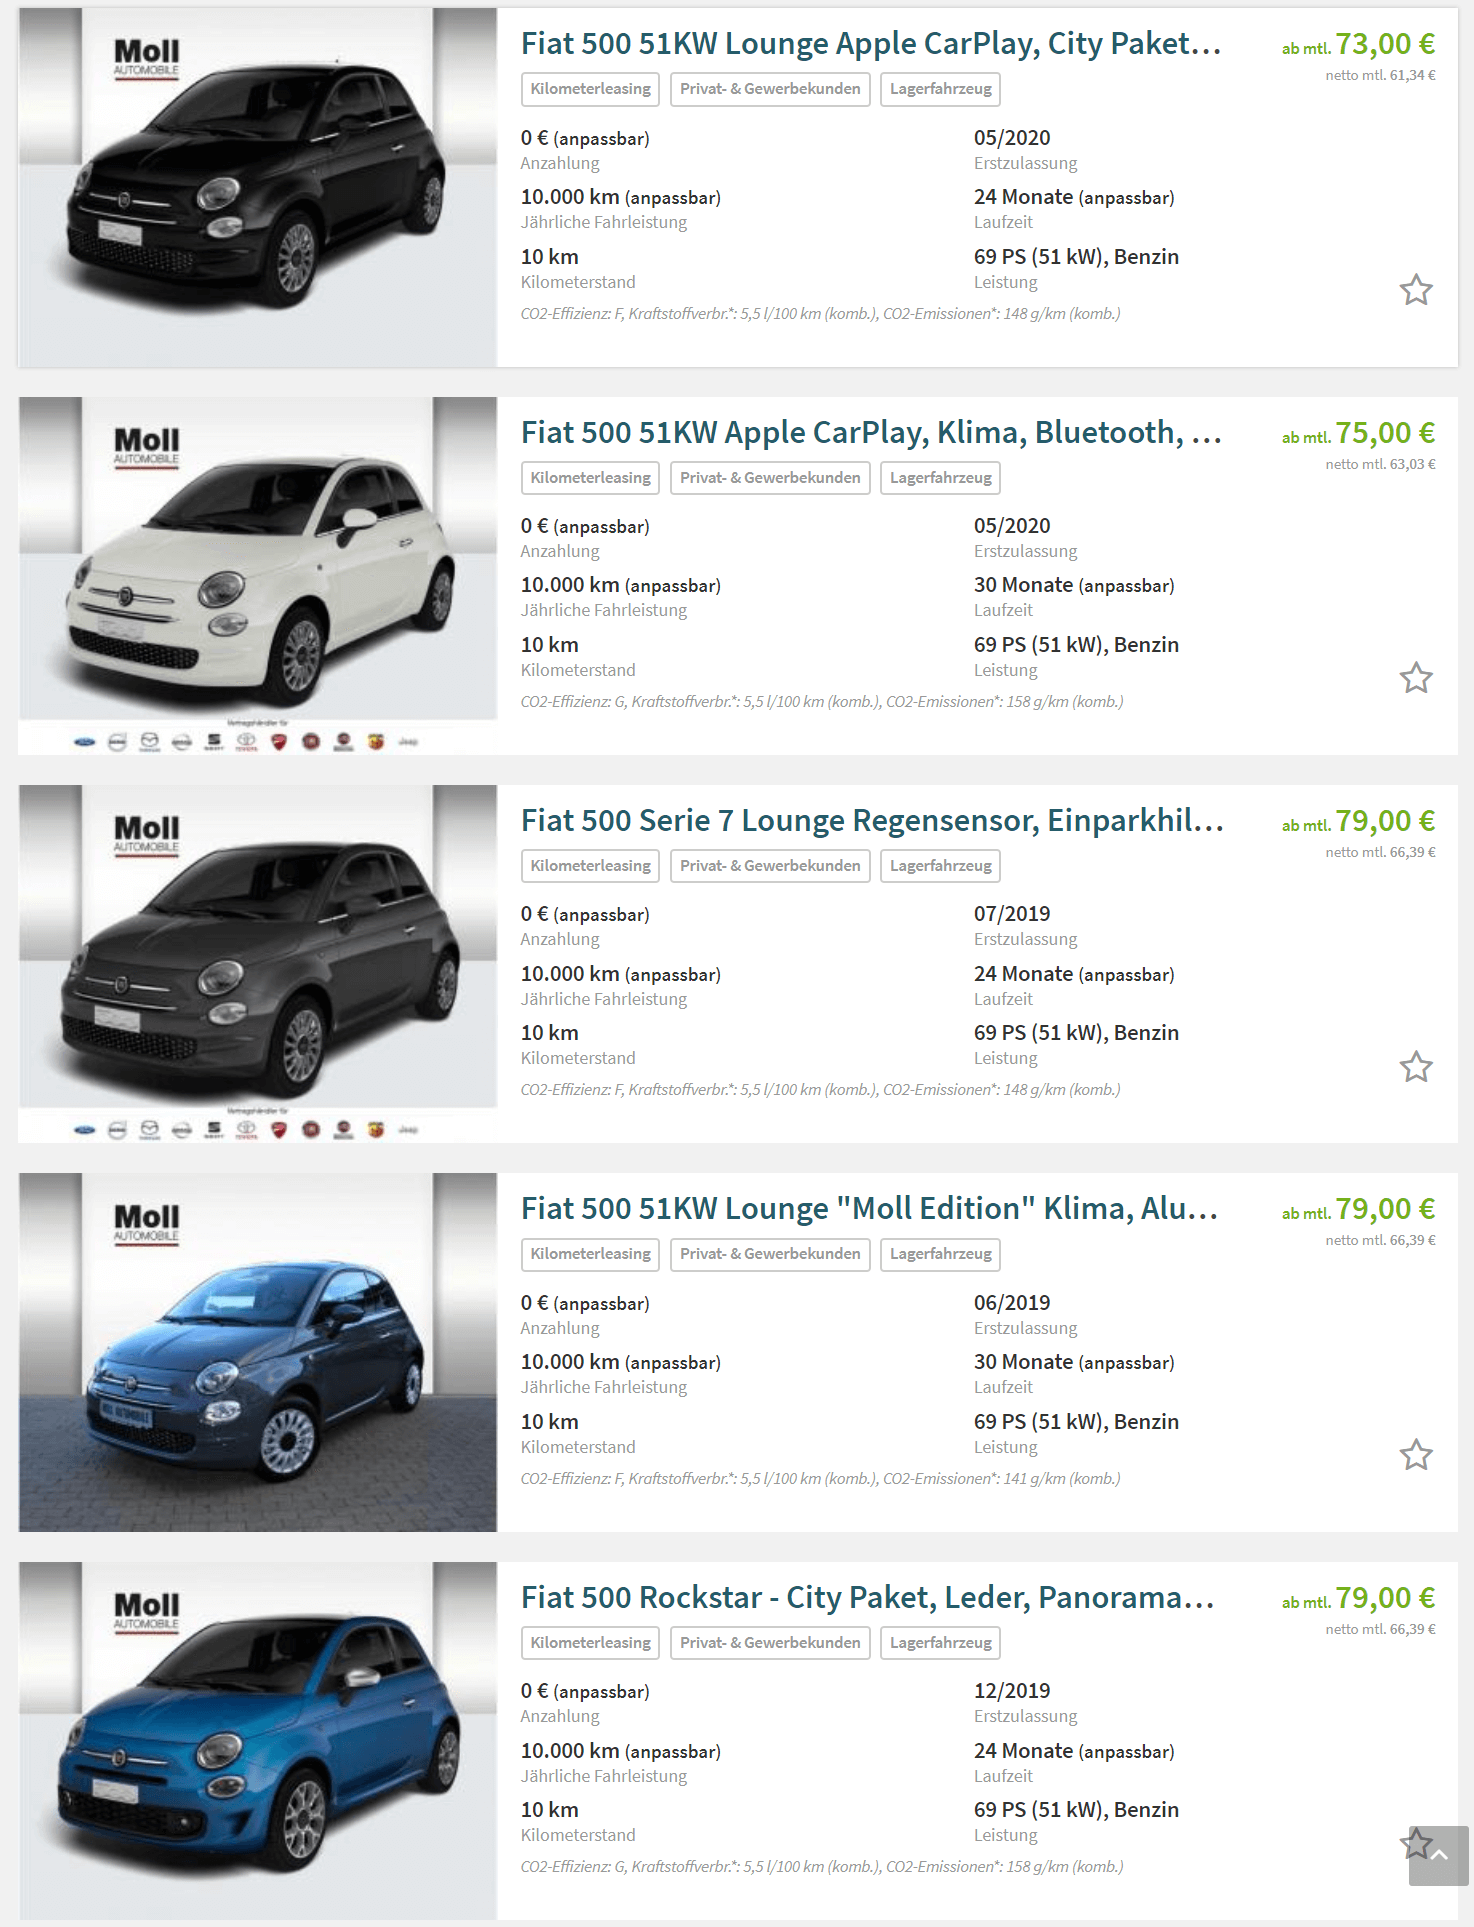Click Lagerfahrzeug tag on the second listing
This screenshot has height=1927, width=1474.
click(x=940, y=478)
